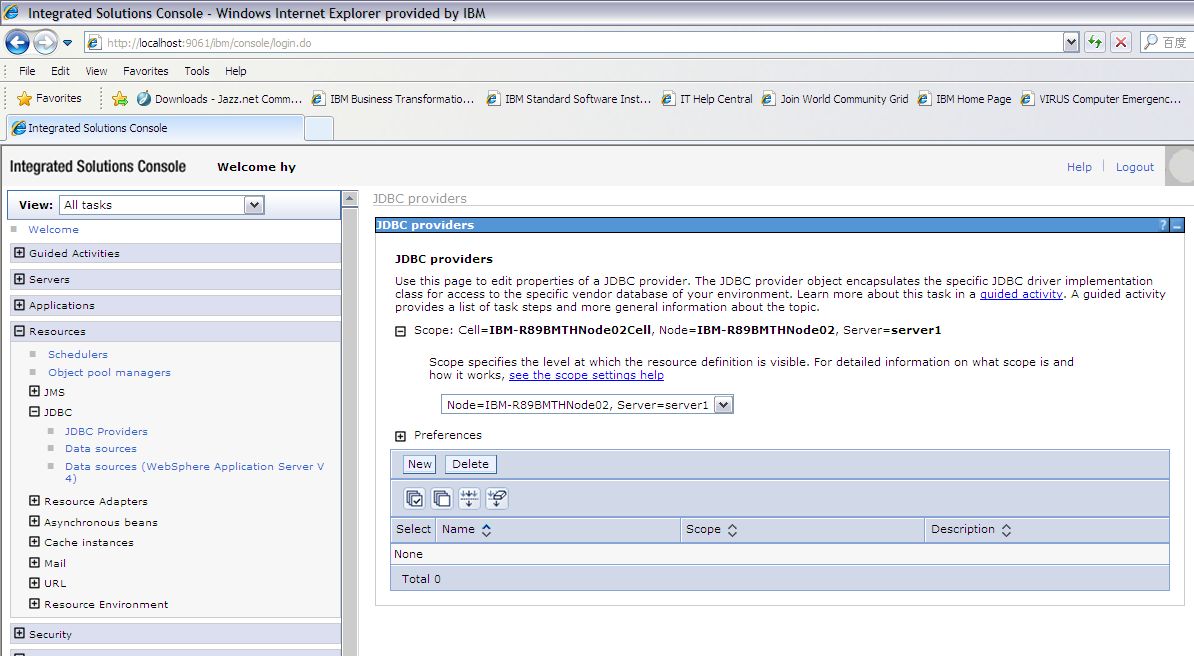
Task: Expand the JMS tree node
Action: tap(34, 391)
